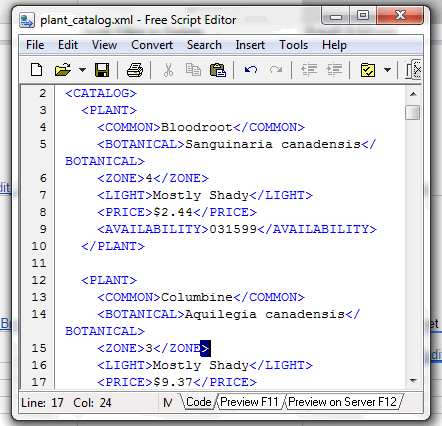Click price $9.37 on line 17
Viewport: 442px width, 426px height.
pyautogui.click(x=173, y=382)
